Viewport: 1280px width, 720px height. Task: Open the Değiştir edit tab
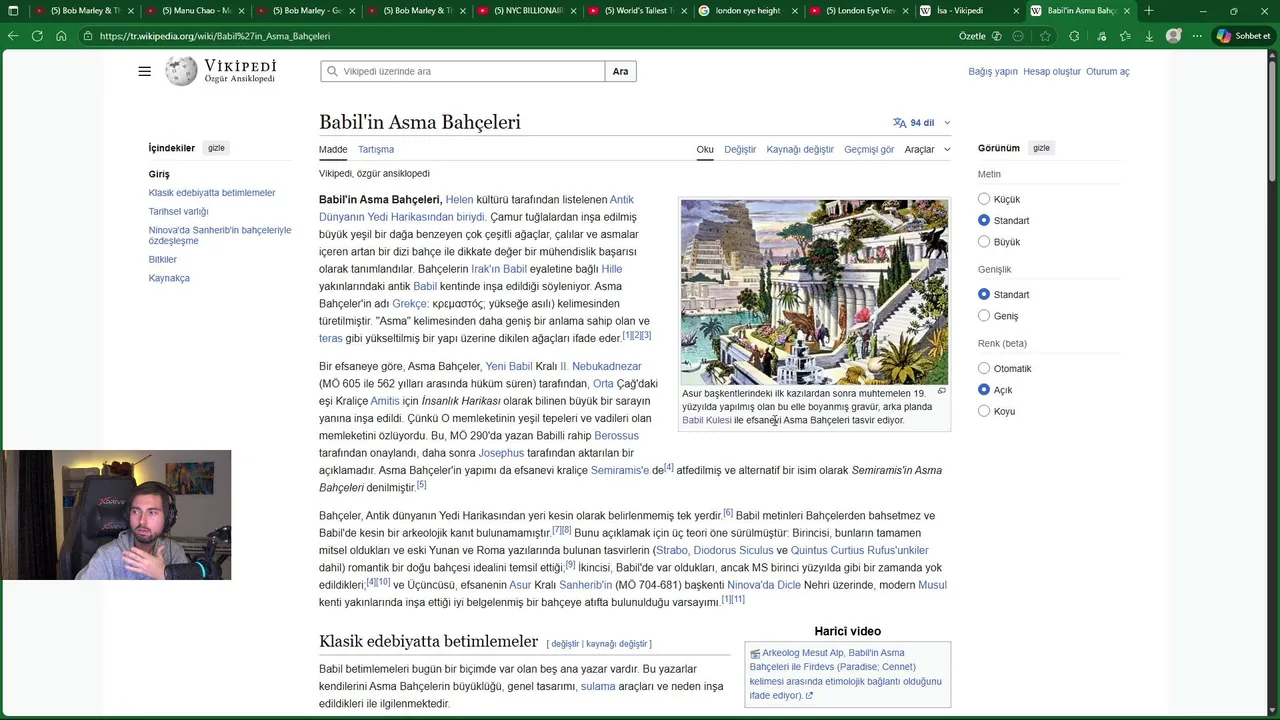click(740, 149)
